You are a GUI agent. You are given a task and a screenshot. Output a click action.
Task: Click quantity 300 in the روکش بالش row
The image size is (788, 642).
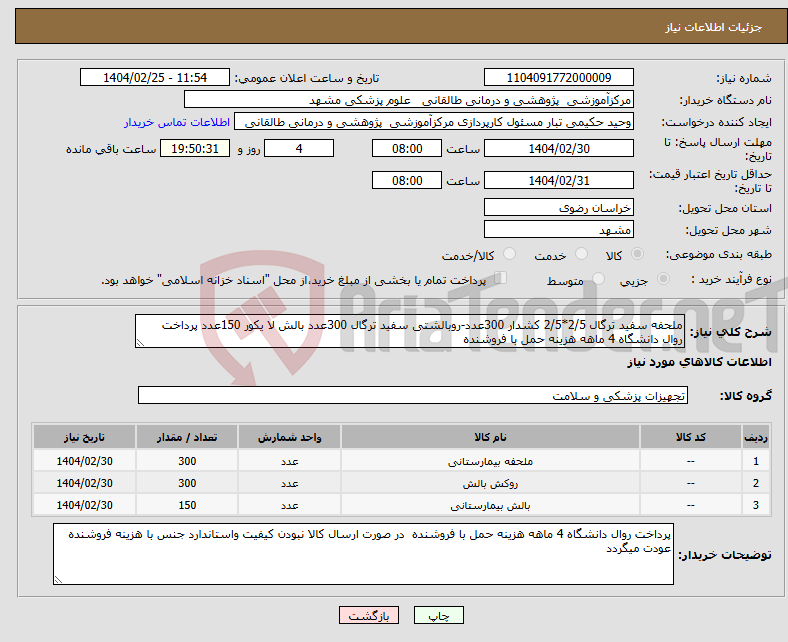(x=187, y=483)
